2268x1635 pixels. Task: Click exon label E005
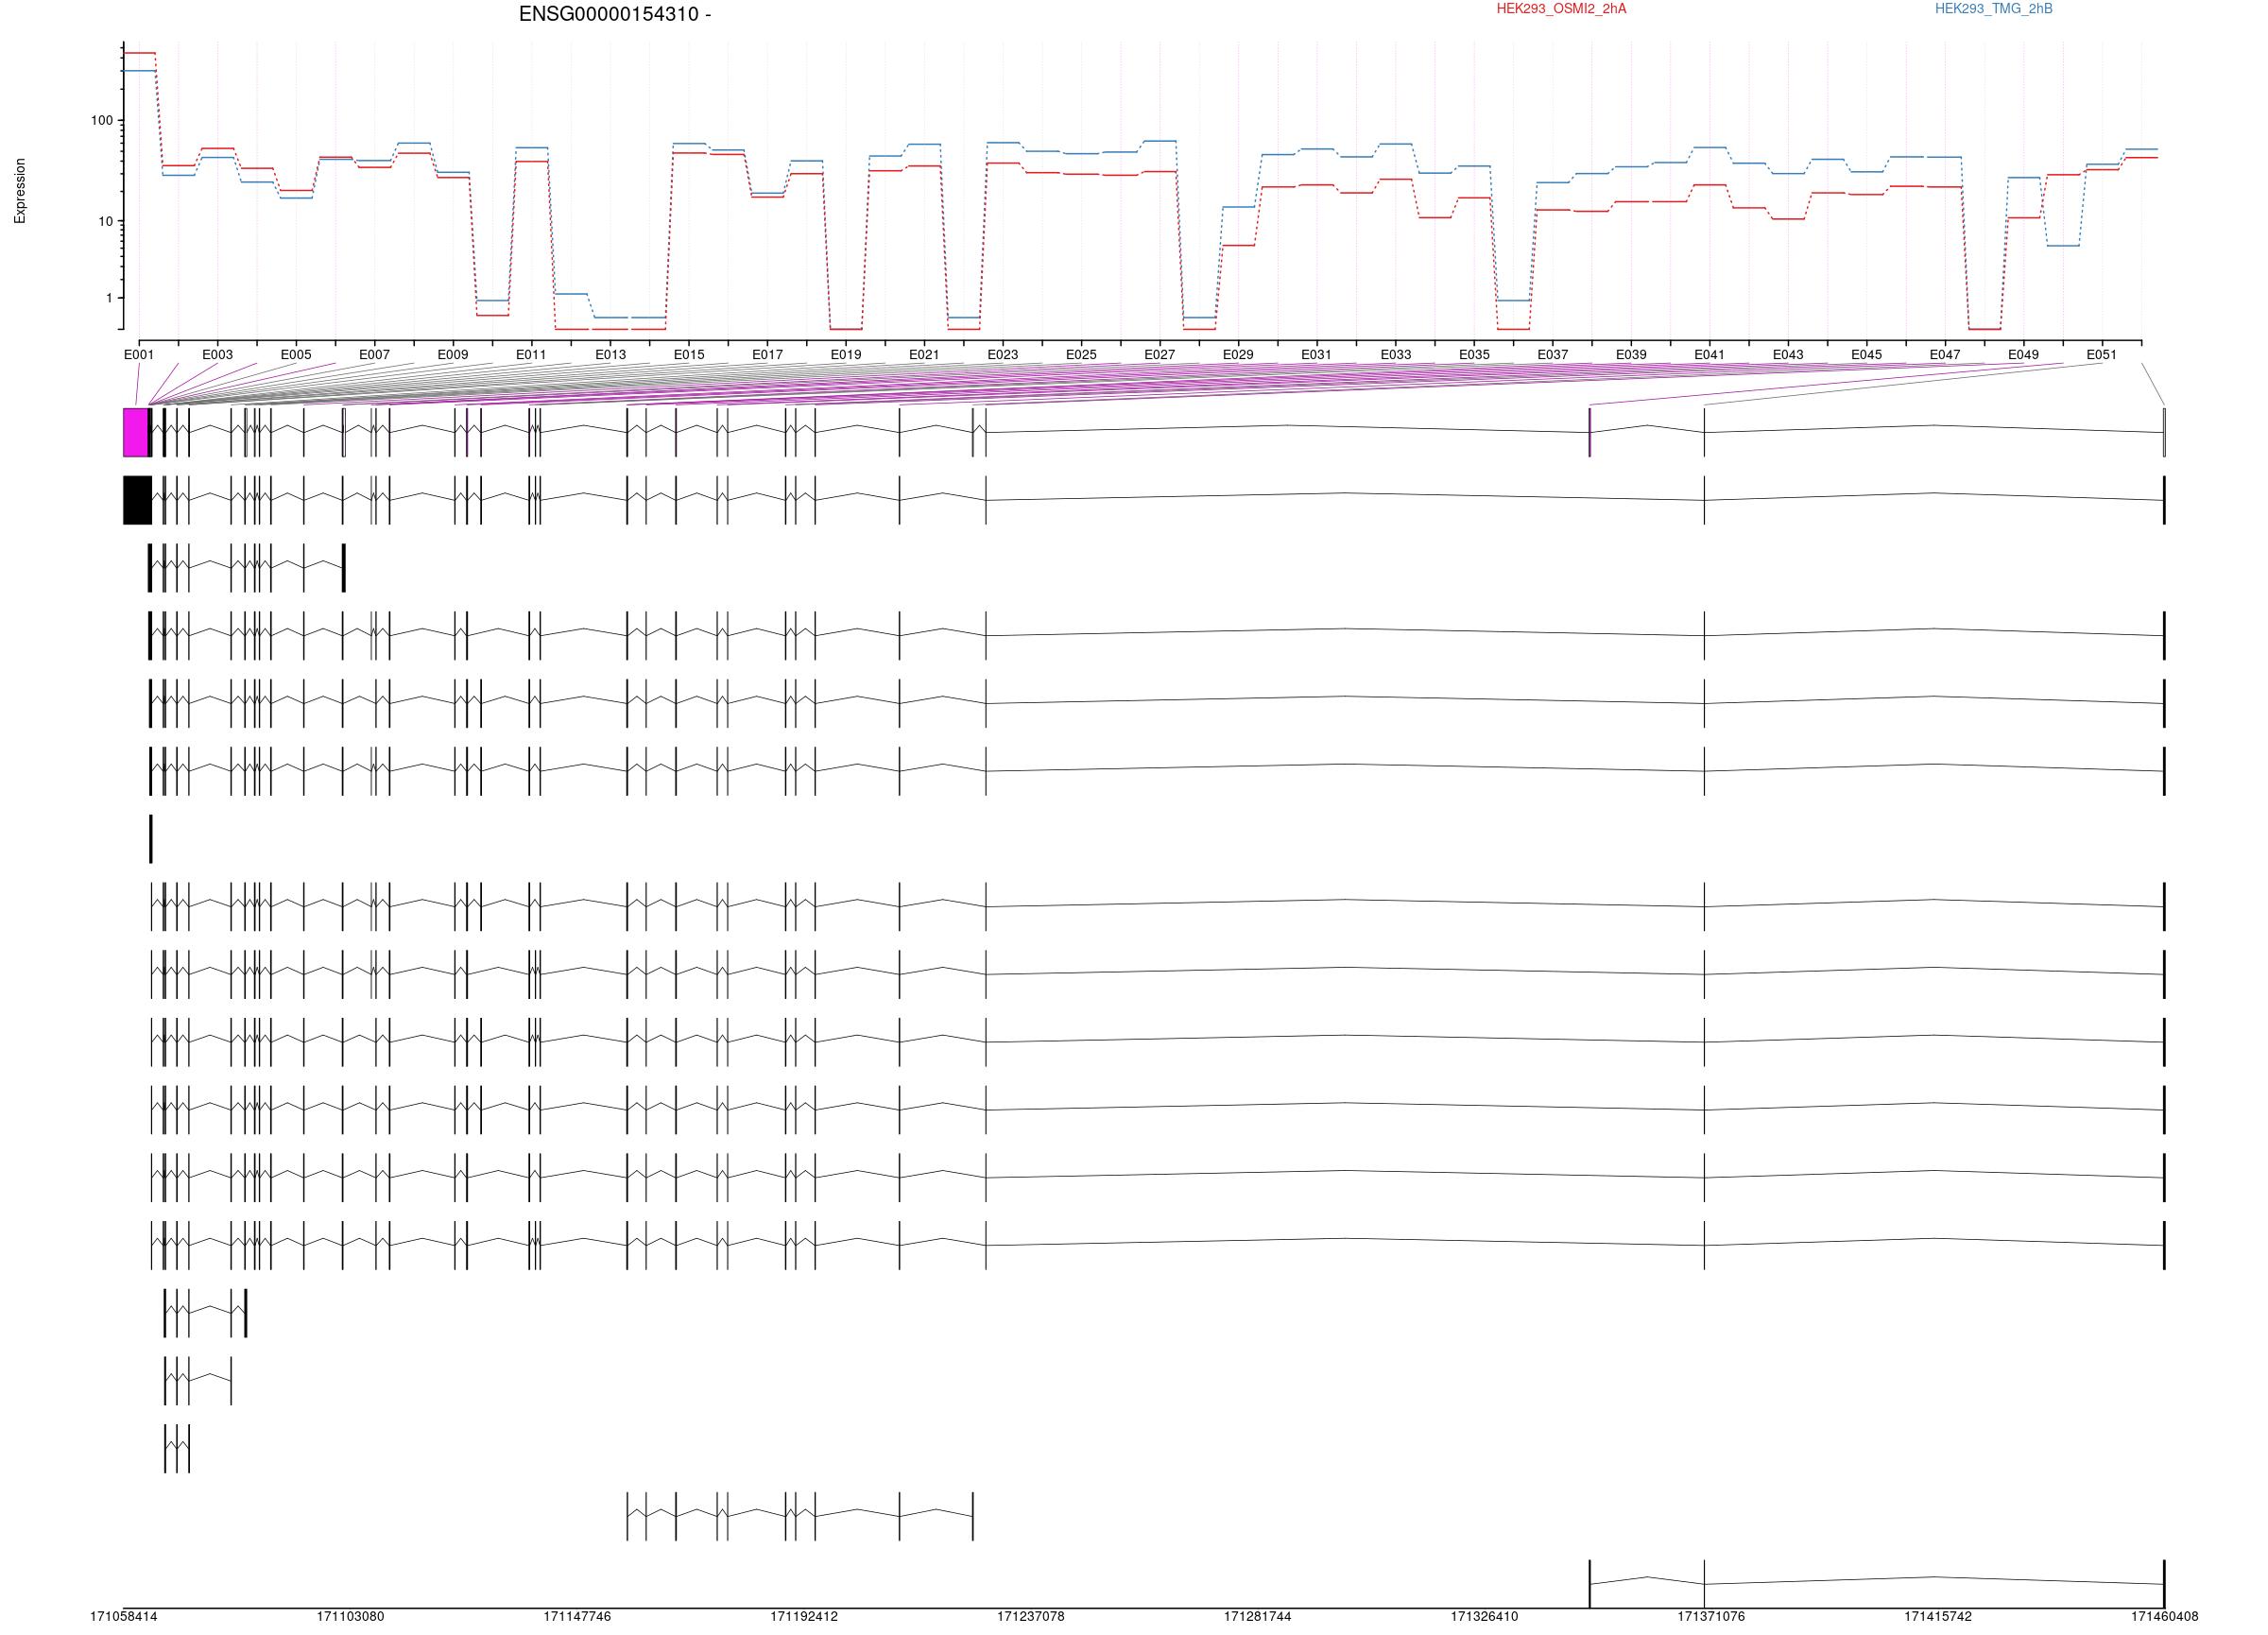[x=296, y=355]
